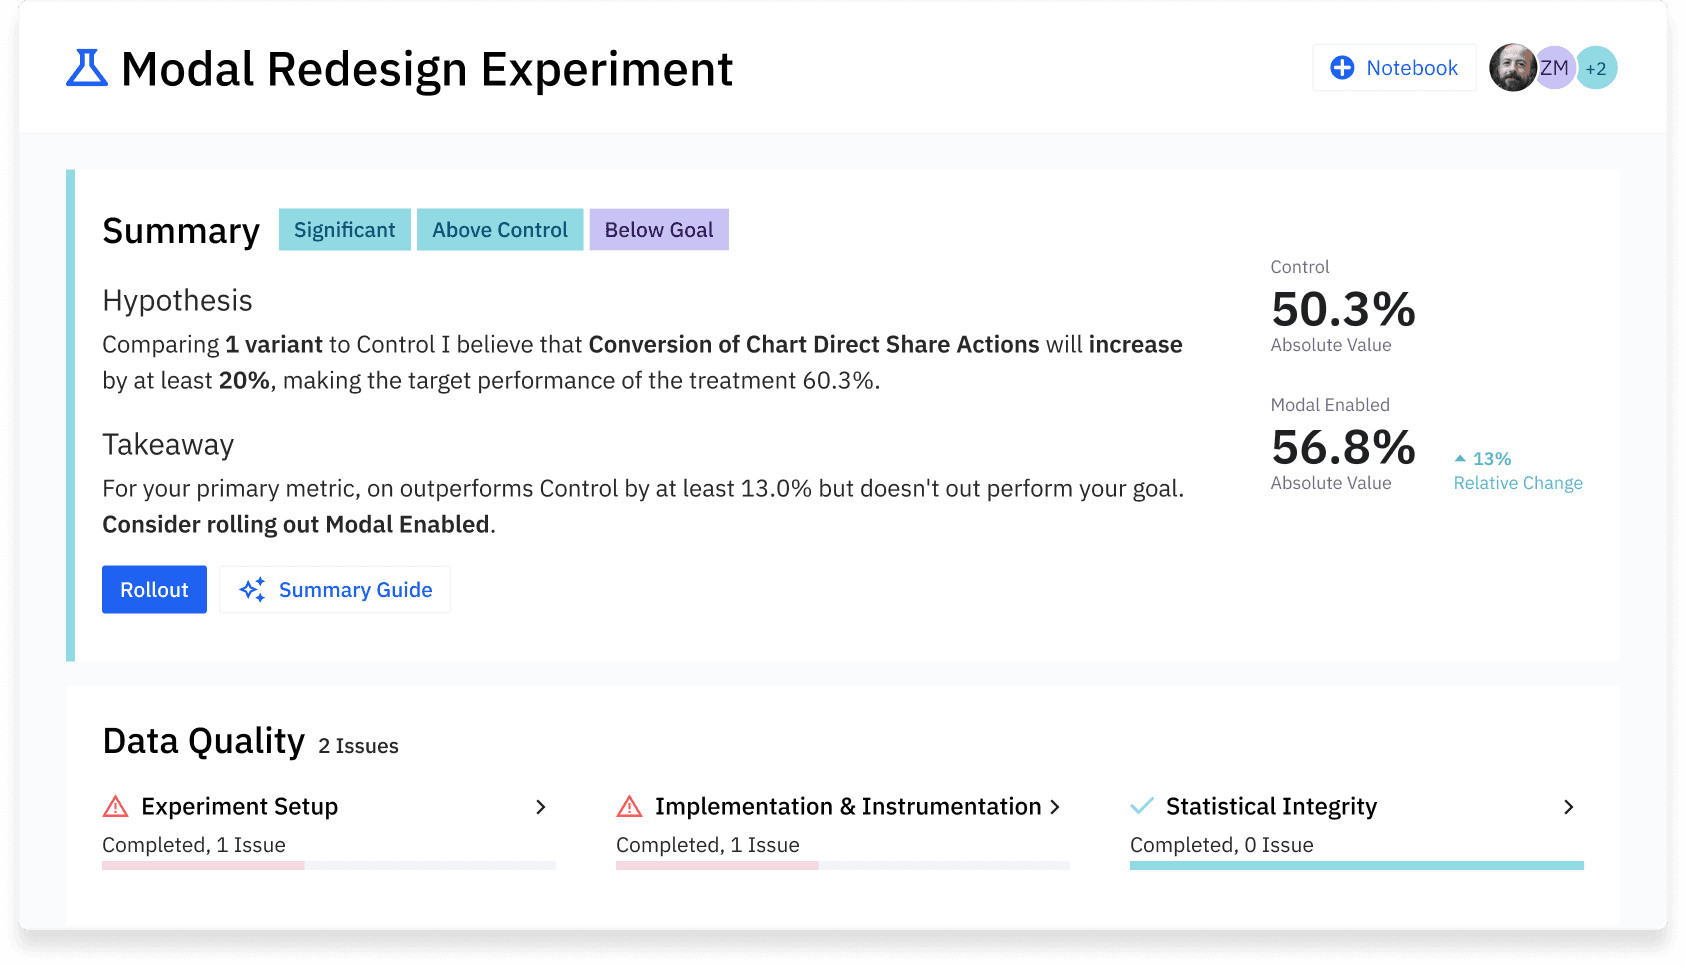Open the Relative Change link

click(x=1517, y=482)
